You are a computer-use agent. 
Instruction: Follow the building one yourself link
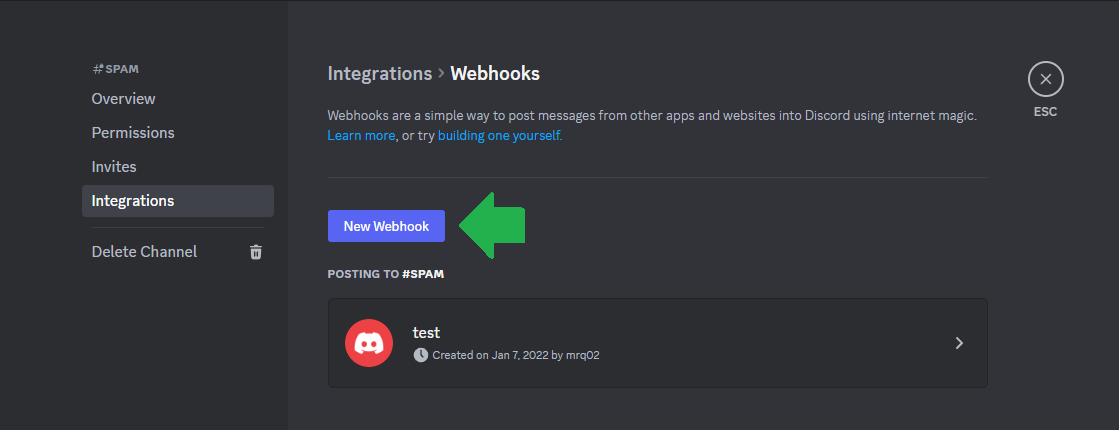[x=499, y=135]
